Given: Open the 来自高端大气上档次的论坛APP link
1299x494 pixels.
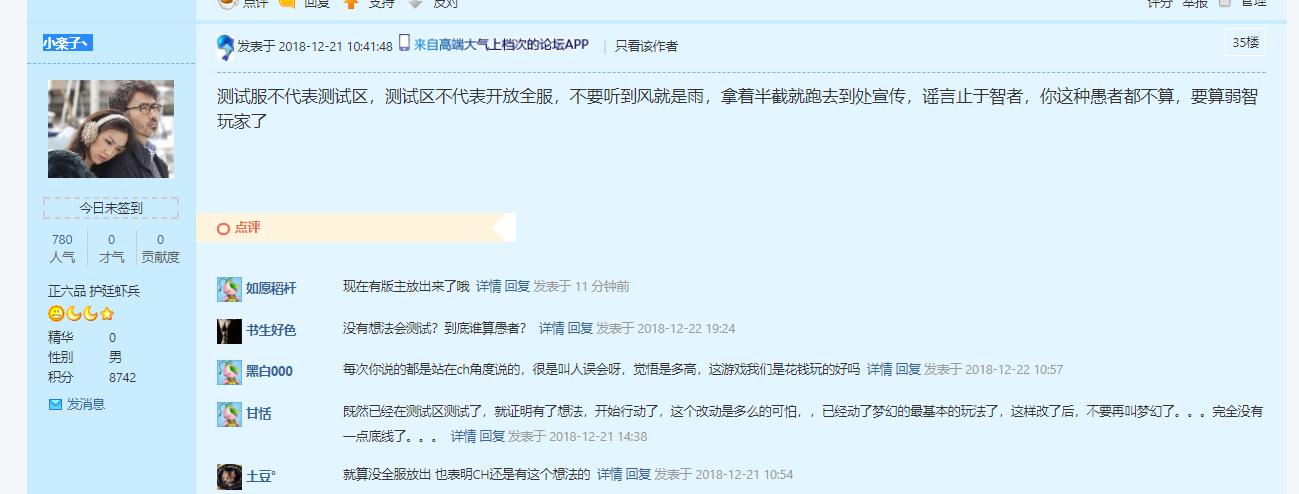Looking at the screenshot, I should coord(501,45).
